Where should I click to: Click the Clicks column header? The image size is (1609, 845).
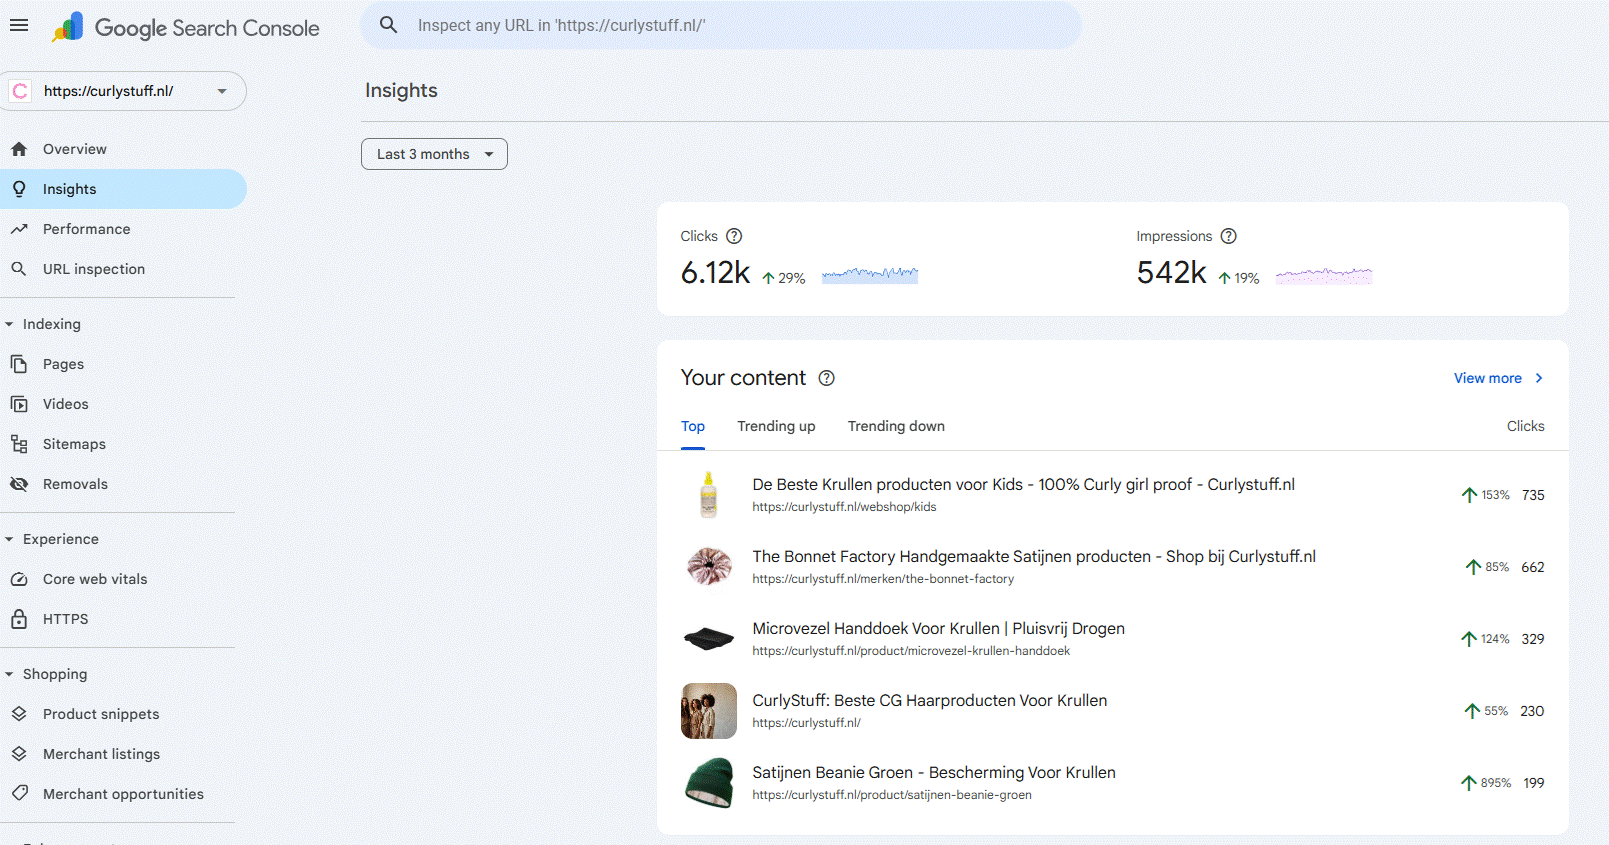point(1525,426)
